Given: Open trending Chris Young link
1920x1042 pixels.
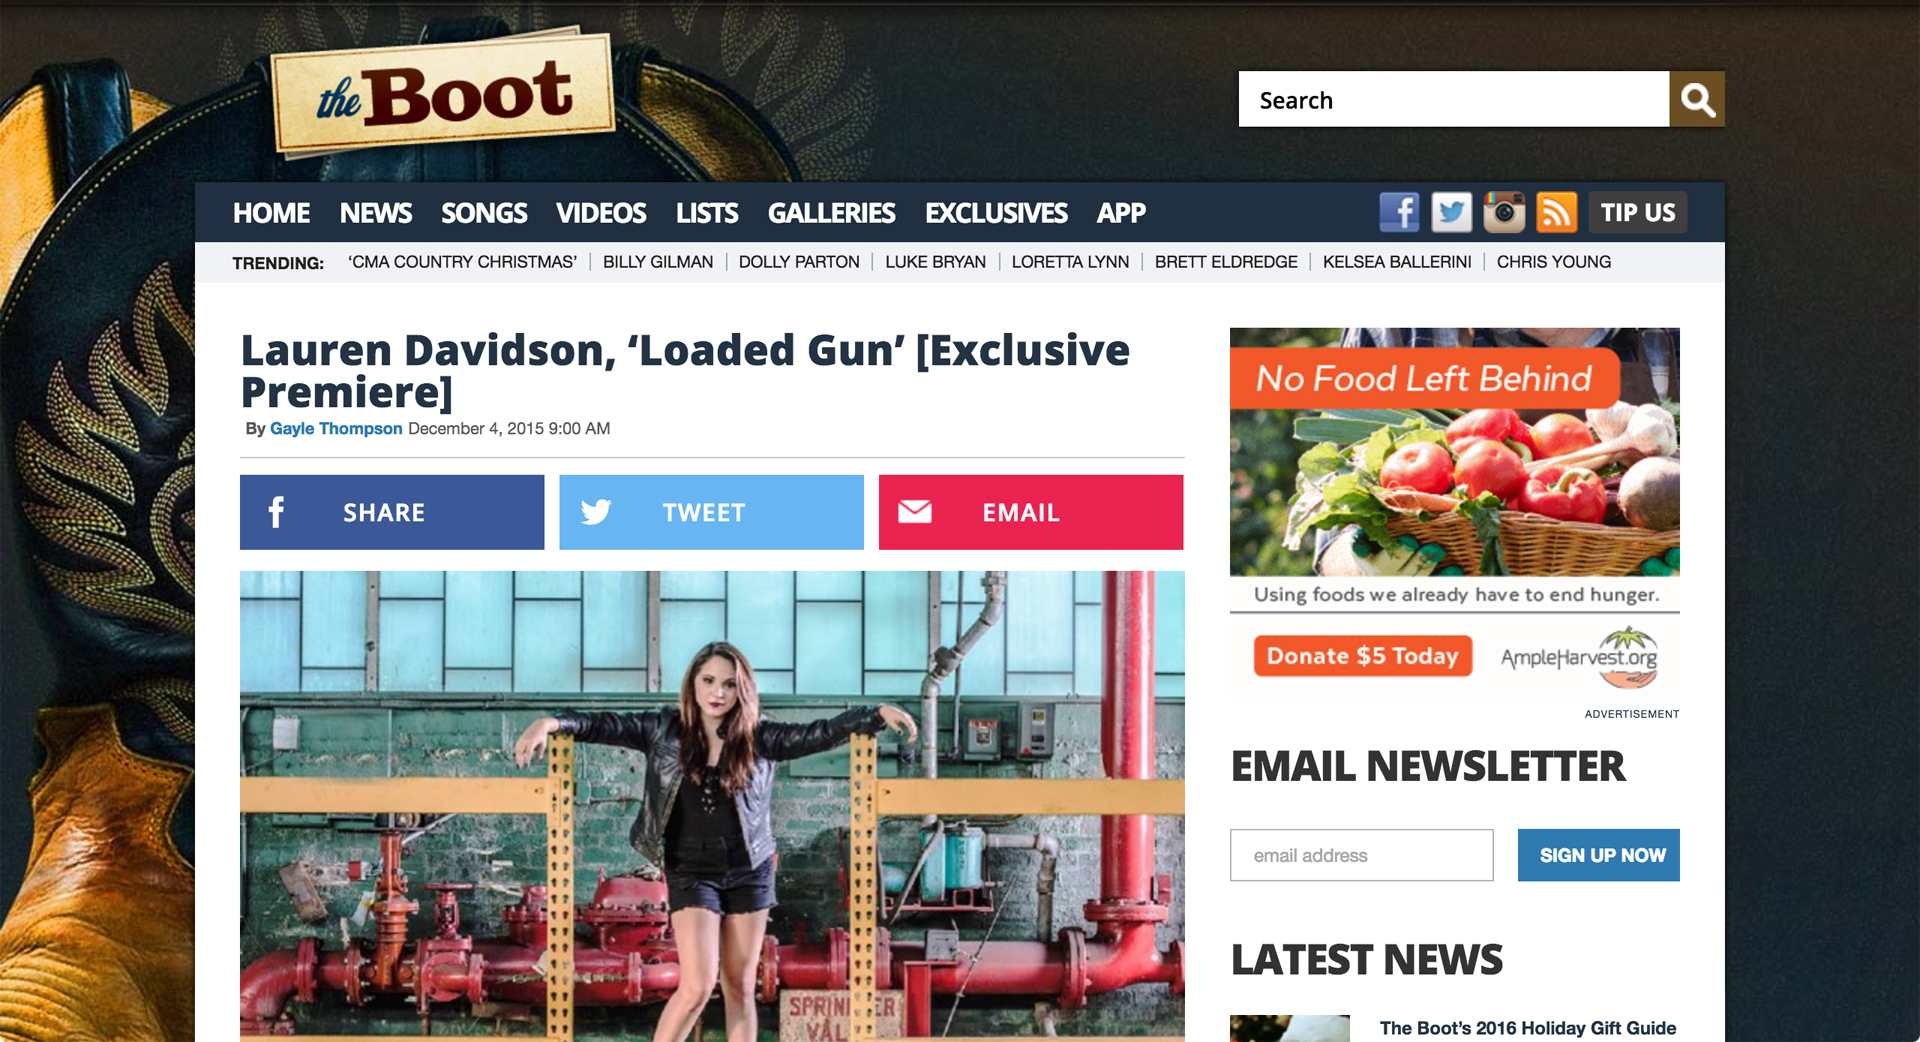Looking at the screenshot, I should 1554,262.
